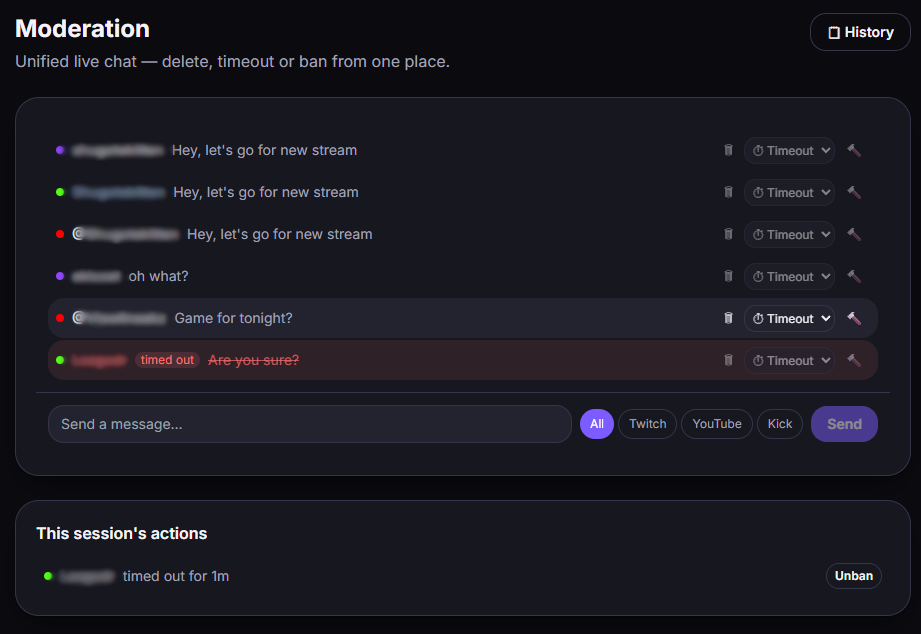Expand Timeout dropdown on first chat message

pyautogui.click(x=789, y=150)
